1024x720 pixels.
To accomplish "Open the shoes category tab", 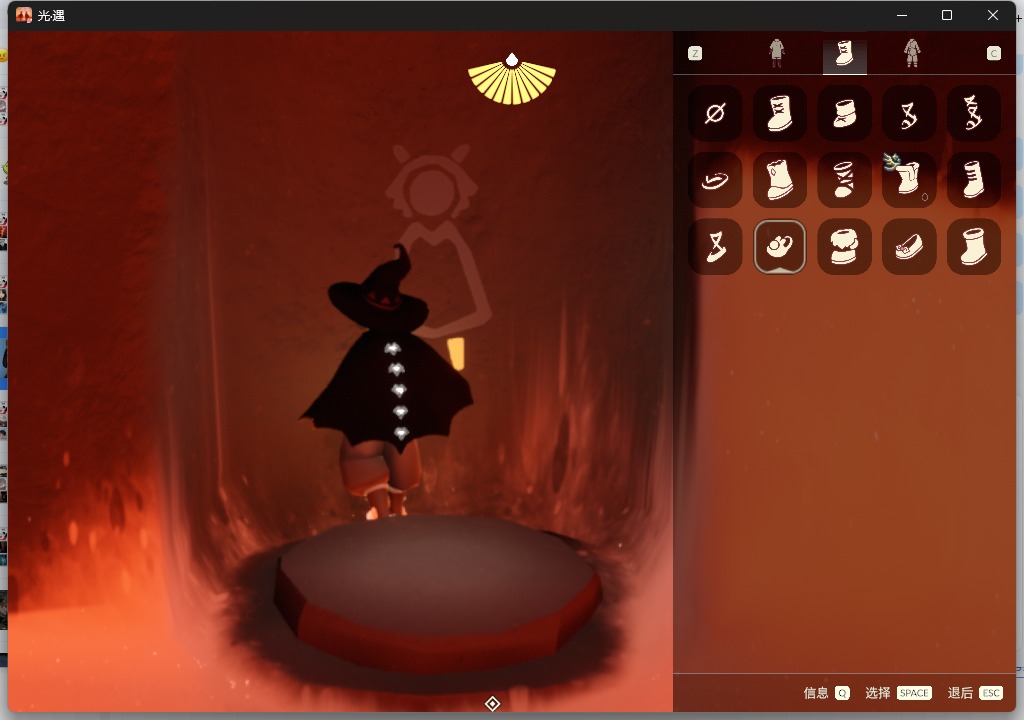I will (x=844, y=53).
